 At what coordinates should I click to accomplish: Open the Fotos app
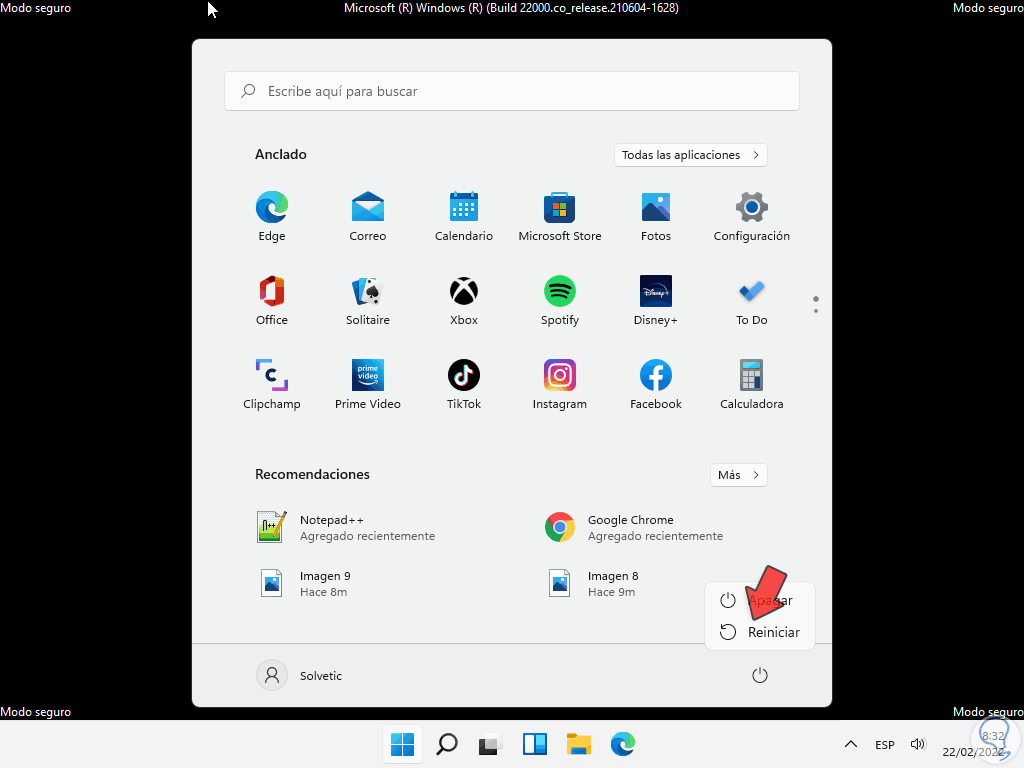pos(656,216)
